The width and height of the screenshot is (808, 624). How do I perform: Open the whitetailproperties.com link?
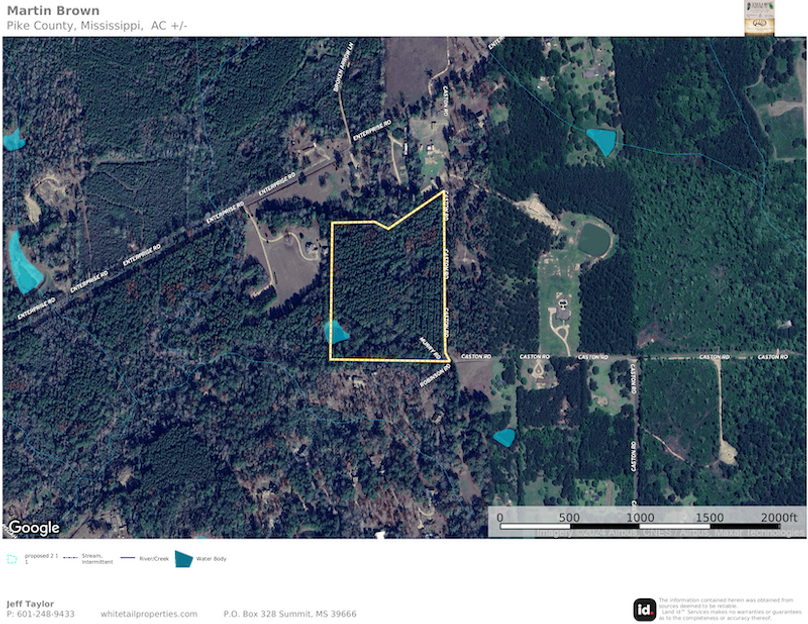tap(149, 614)
